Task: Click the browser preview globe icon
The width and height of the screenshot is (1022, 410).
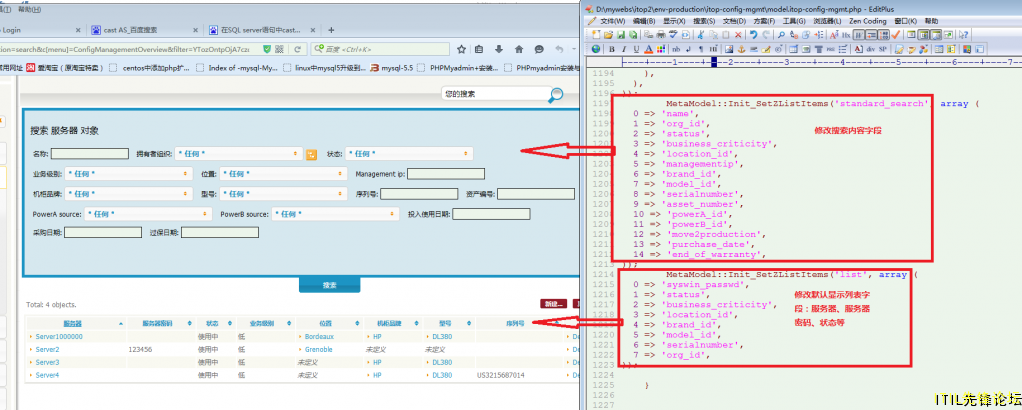Action: tap(596, 49)
